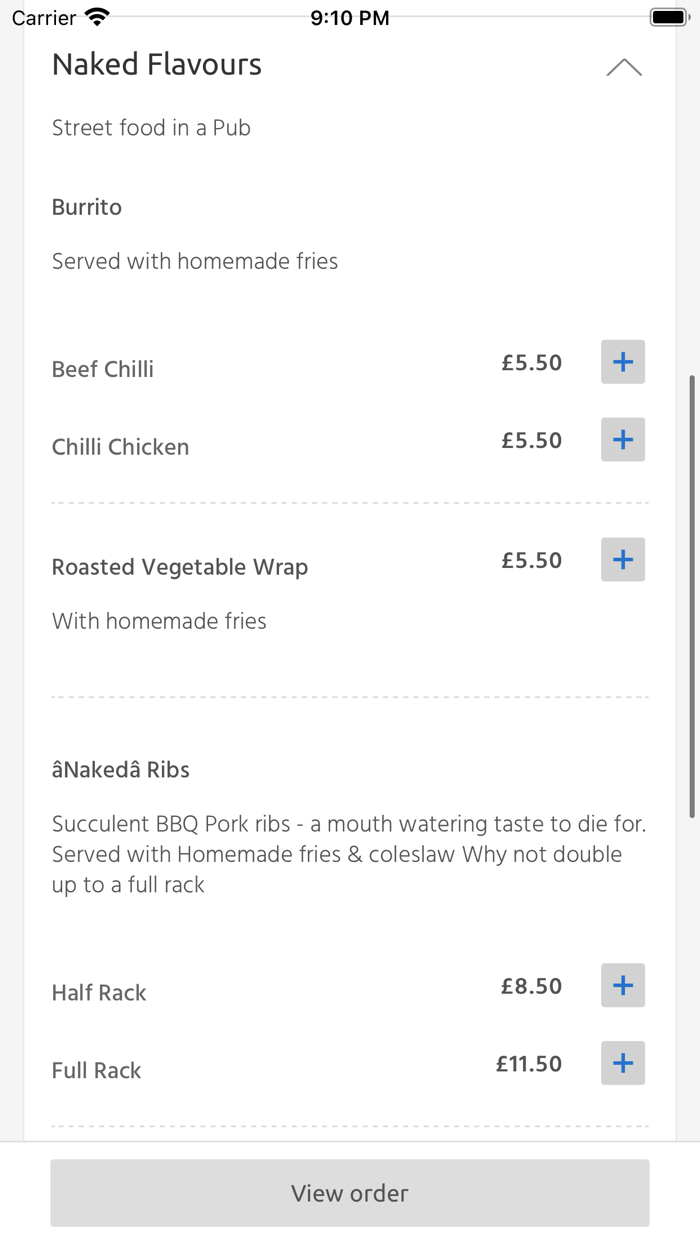The image size is (700, 1244).
Task: Tap the plus icon beside Full Rack
Action: click(x=622, y=1063)
